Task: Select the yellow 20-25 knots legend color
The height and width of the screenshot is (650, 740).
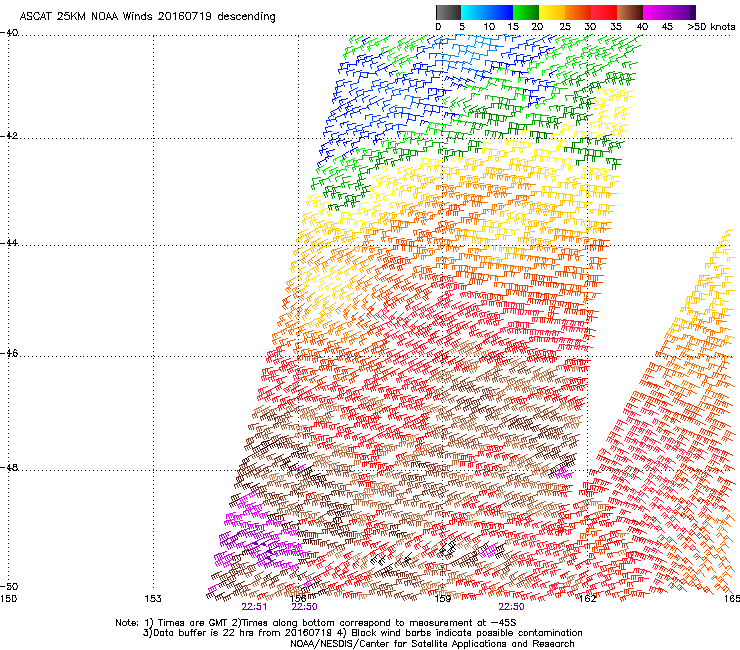Action: click(x=552, y=12)
